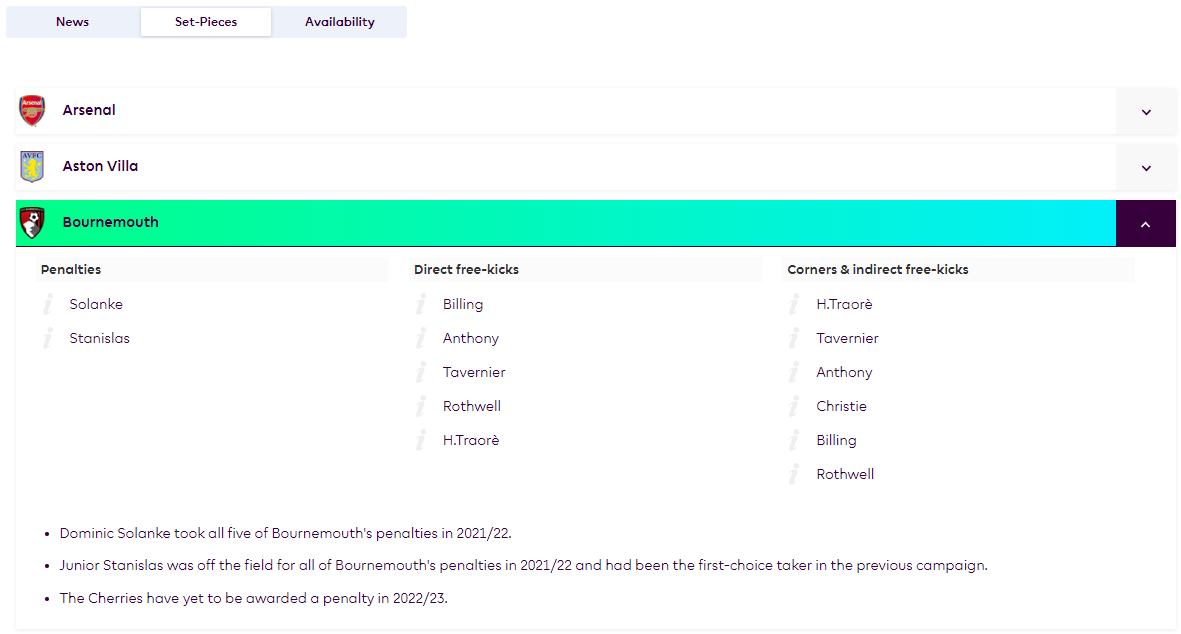Show info for H.Traorè direct free-kicks
This screenshot has height=634, width=1181.
click(x=422, y=440)
